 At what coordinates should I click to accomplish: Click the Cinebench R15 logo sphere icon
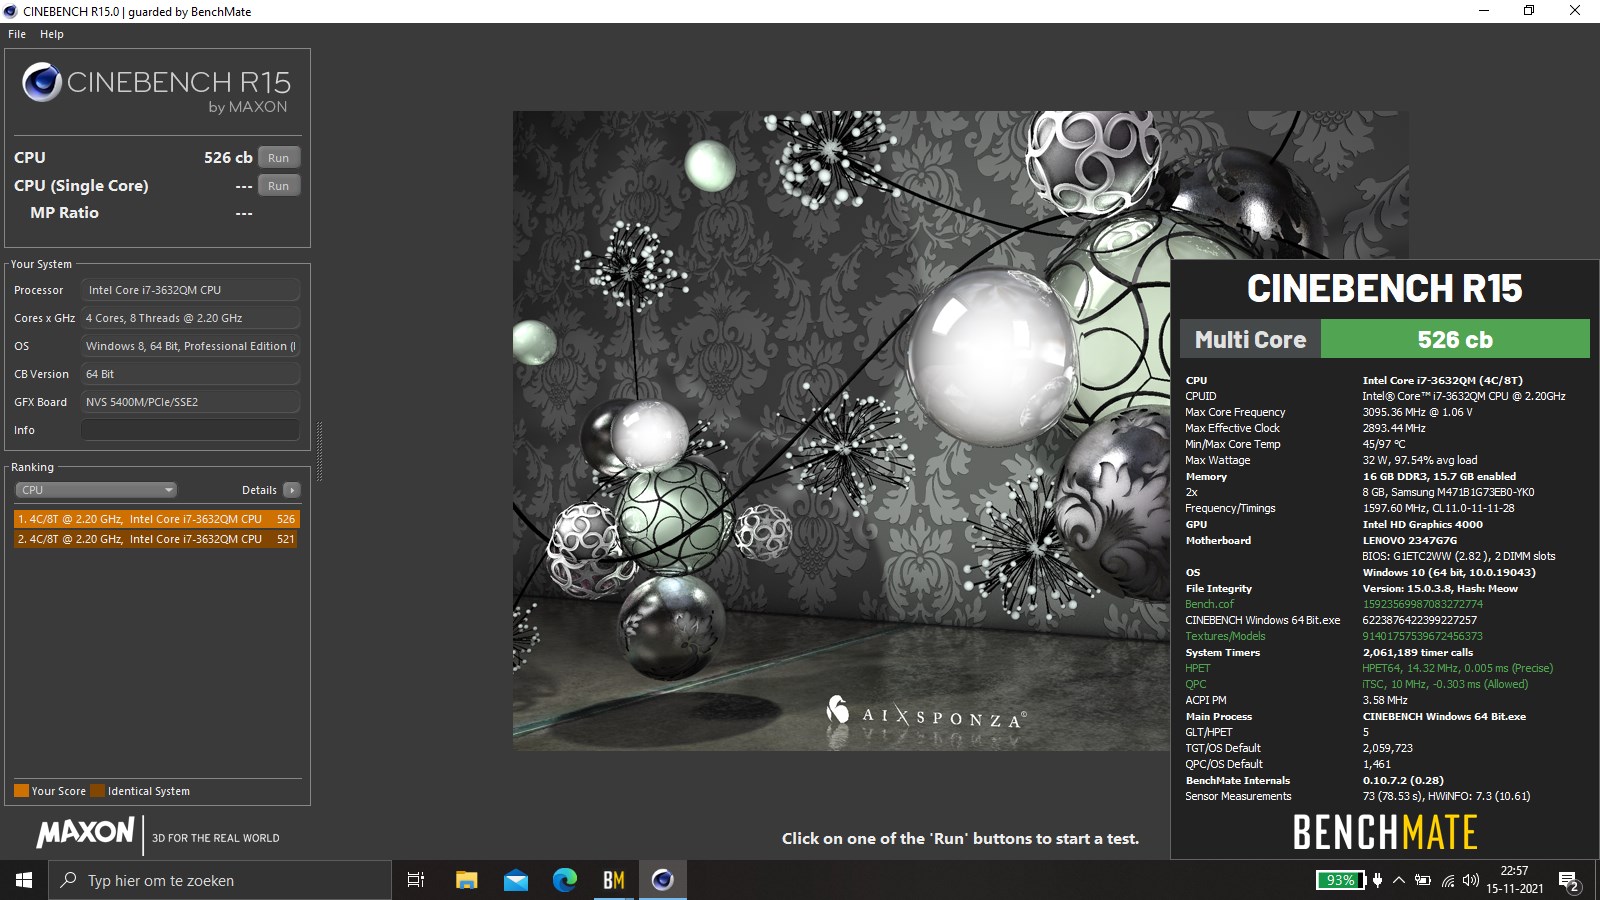click(42, 82)
